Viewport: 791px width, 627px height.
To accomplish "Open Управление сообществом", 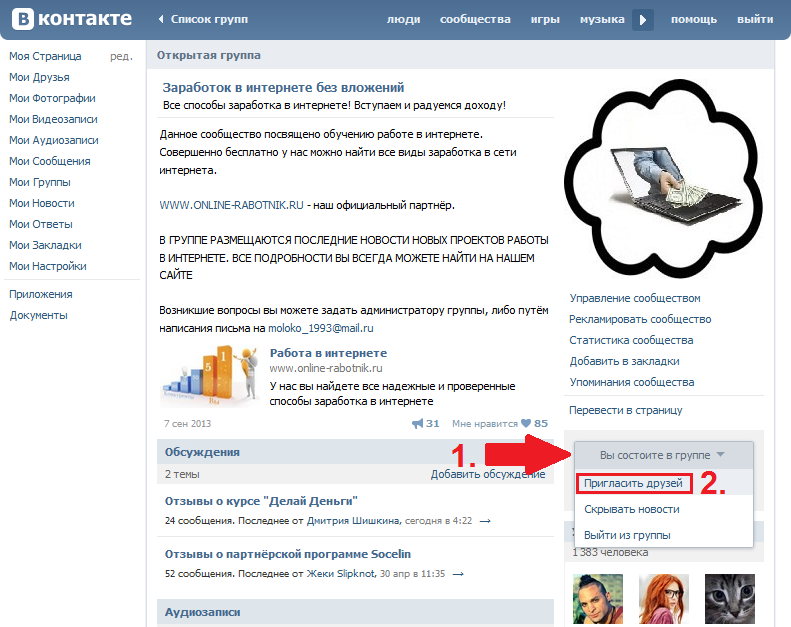I will 635,298.
